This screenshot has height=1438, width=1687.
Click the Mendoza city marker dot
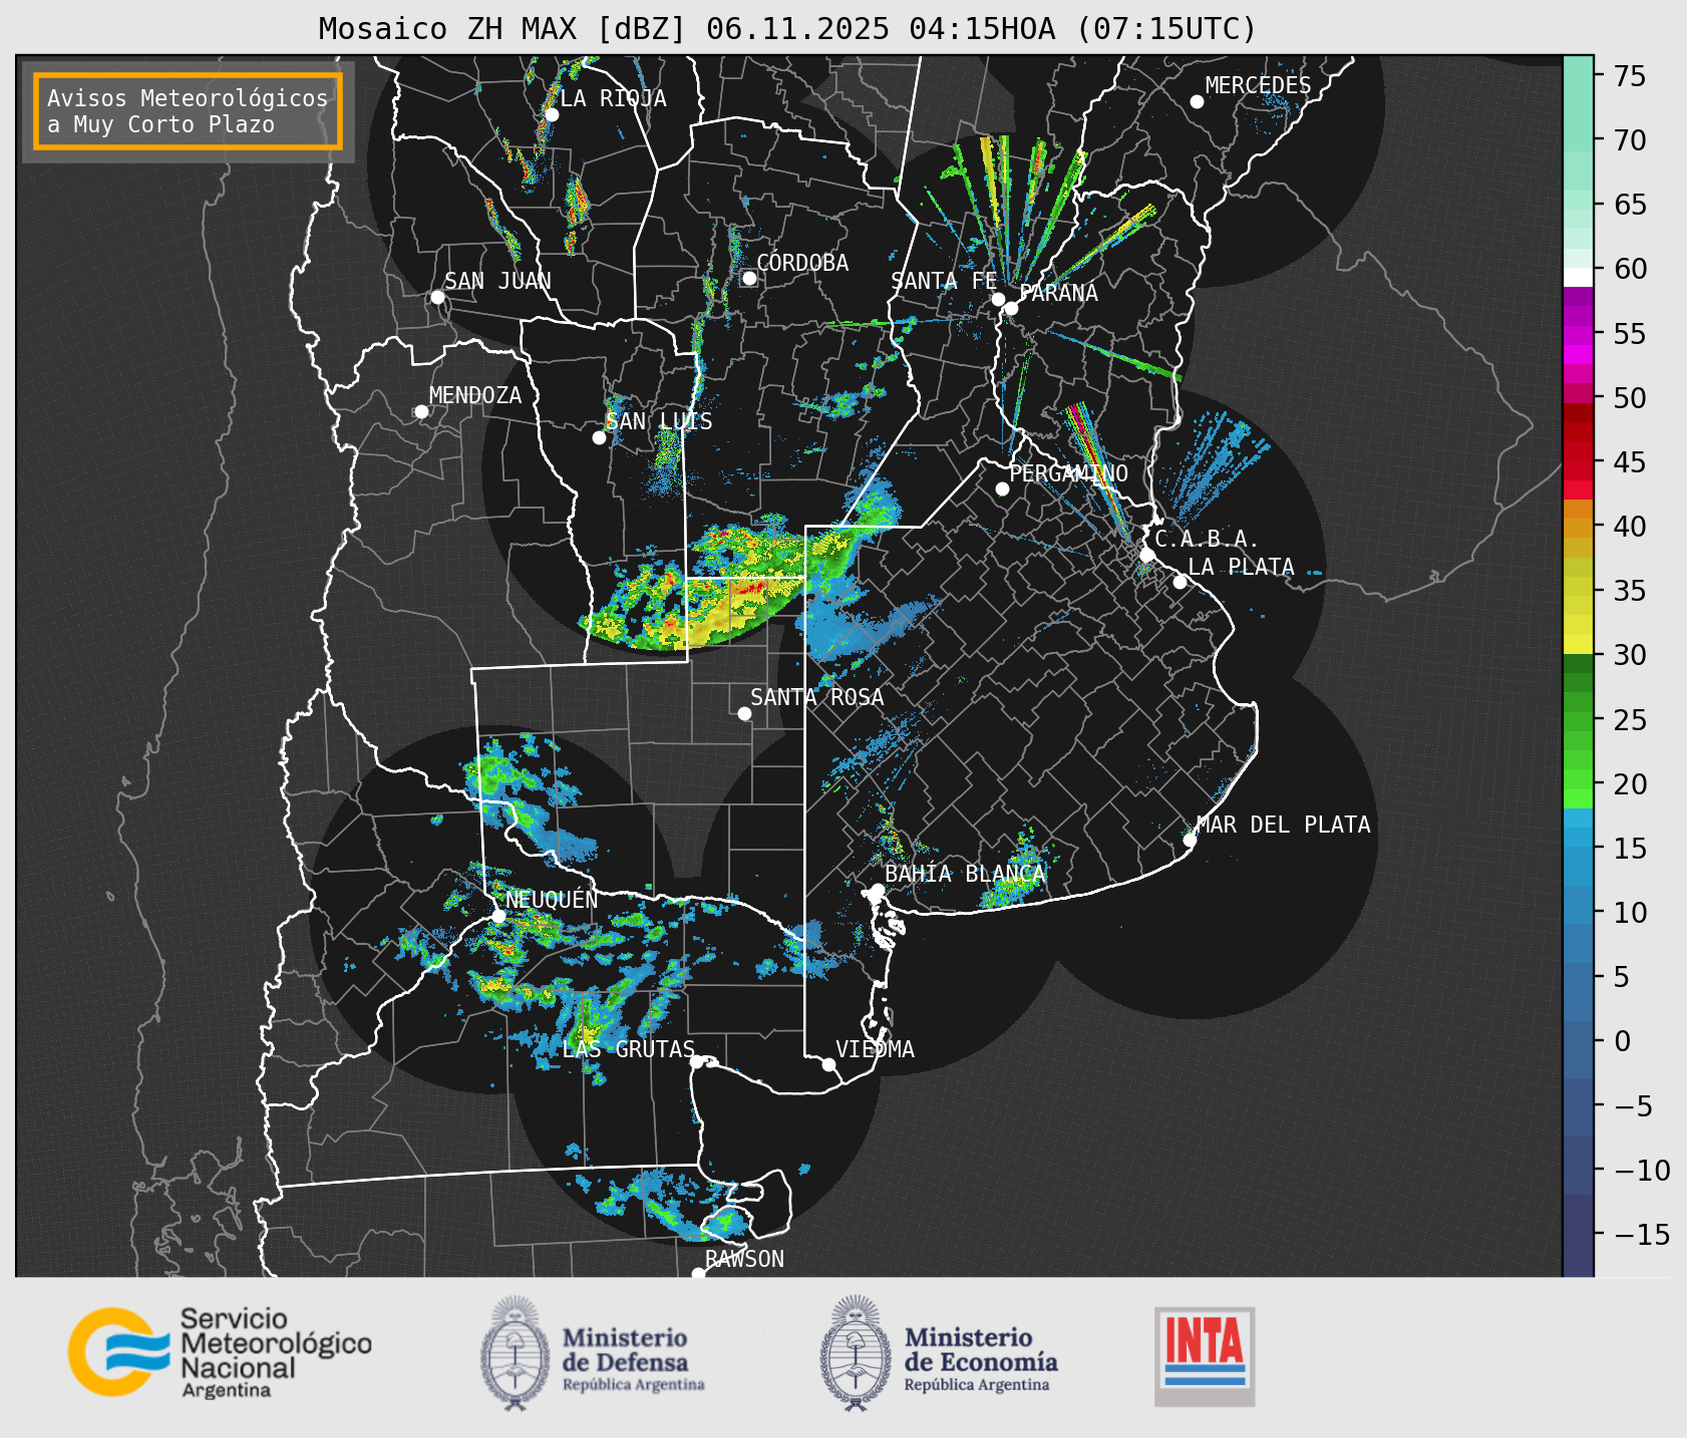(x=421, y=412)
